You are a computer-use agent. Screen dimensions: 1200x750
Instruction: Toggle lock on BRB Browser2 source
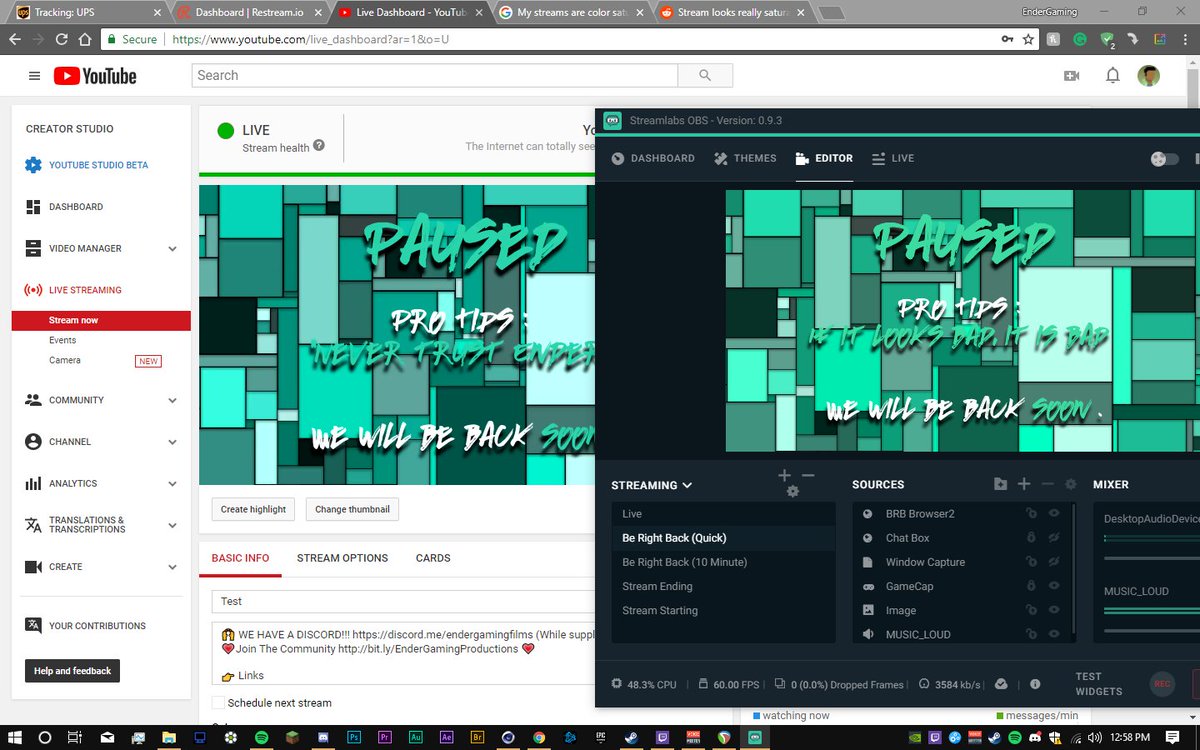pos(1031,513)
